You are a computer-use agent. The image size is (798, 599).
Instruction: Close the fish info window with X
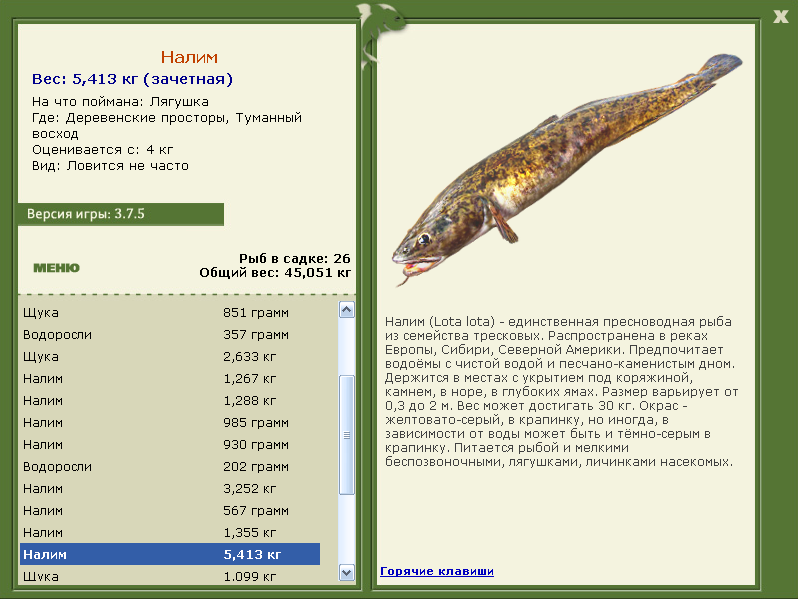coord(780,16)
